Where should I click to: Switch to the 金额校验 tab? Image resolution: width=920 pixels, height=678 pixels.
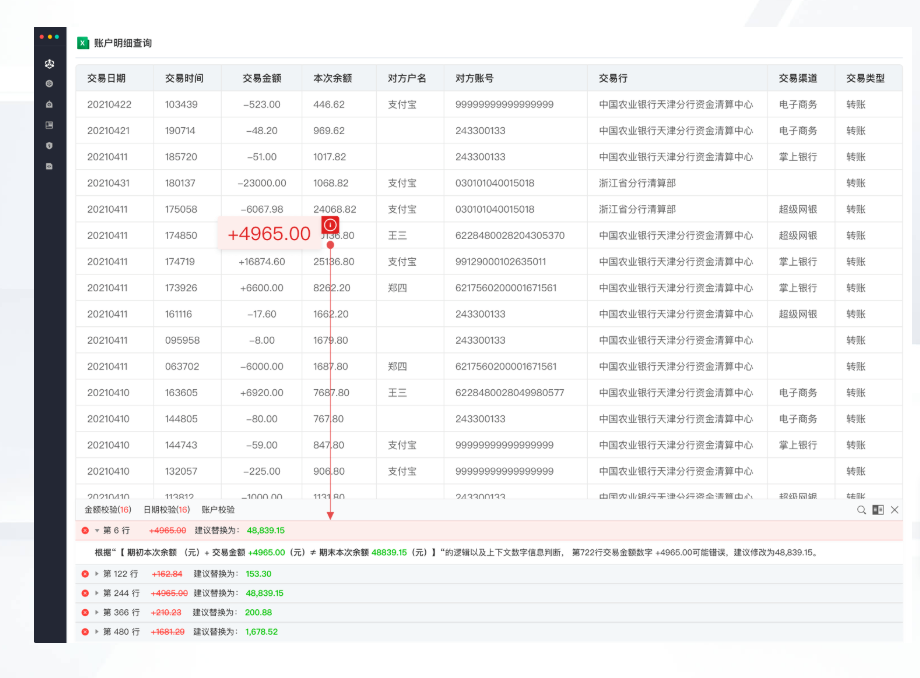107,510
